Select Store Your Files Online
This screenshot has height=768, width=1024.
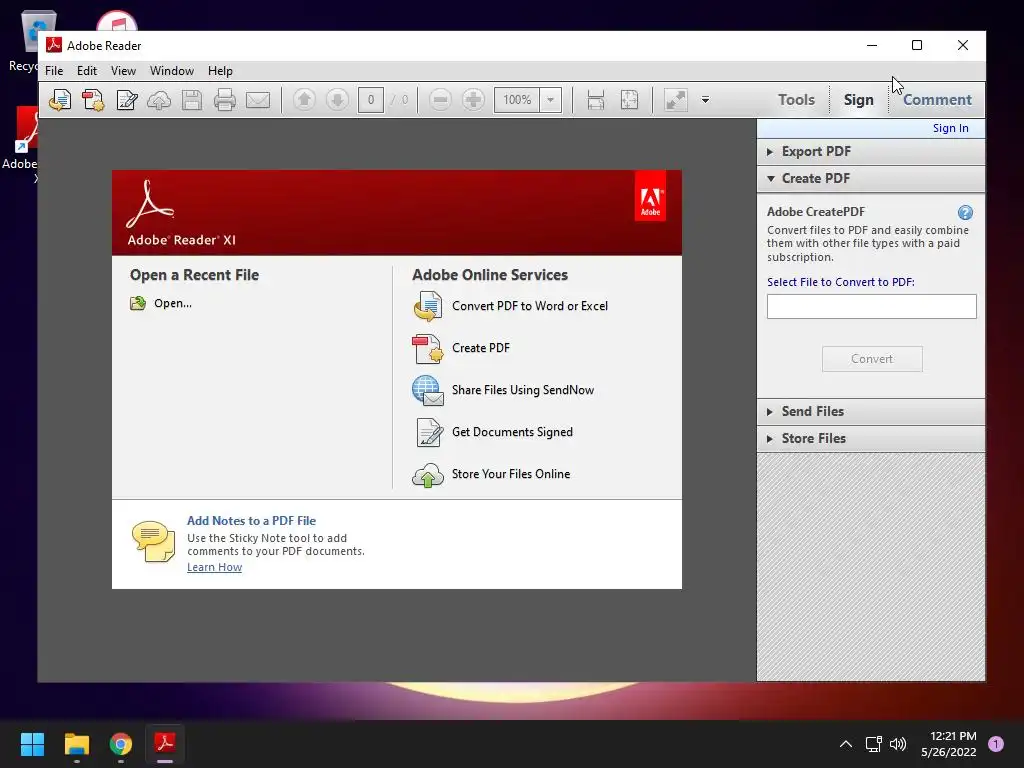[511, 474]
